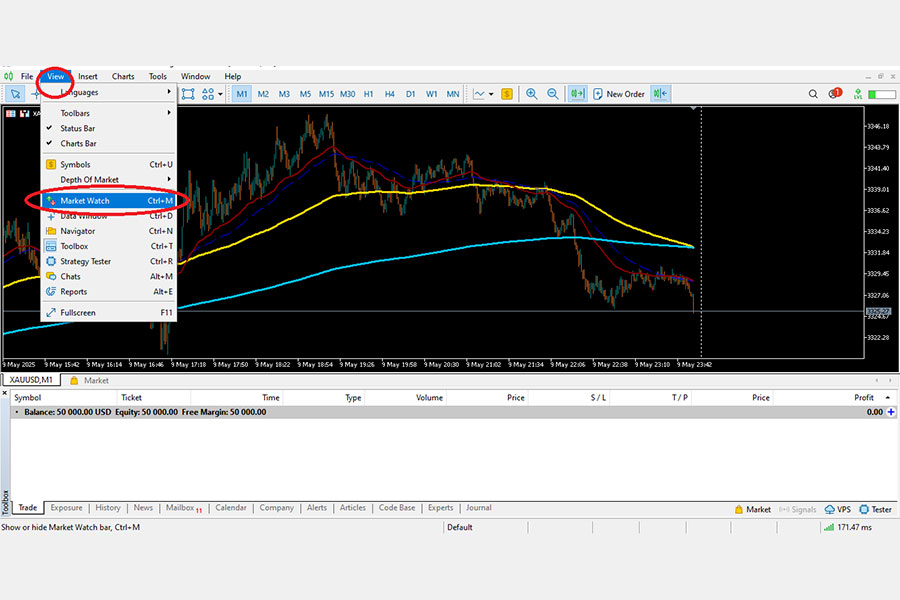Open Navigator from the View menu
Viewport: 900px width, 600px height.
(109, 231)
